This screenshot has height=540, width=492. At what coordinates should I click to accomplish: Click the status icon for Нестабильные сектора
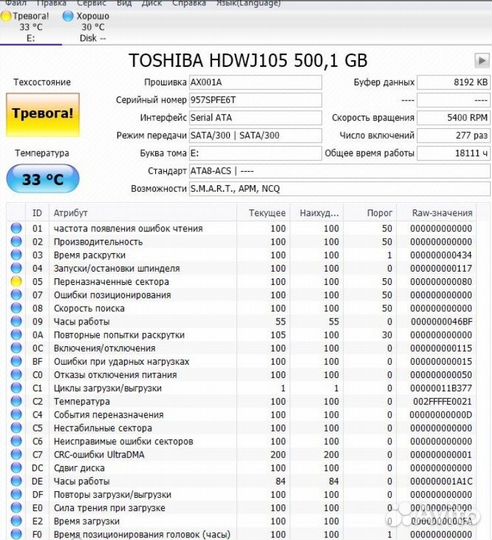[16, 428]
